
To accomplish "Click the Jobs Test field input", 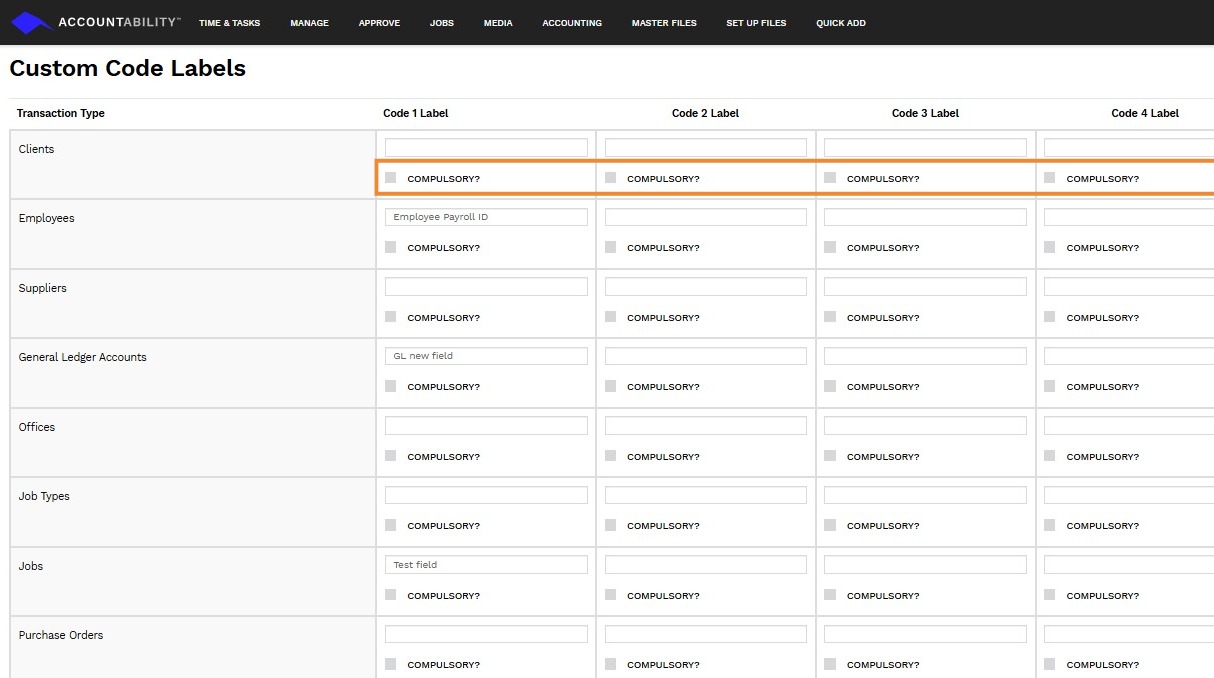I will tap(486, 565).
